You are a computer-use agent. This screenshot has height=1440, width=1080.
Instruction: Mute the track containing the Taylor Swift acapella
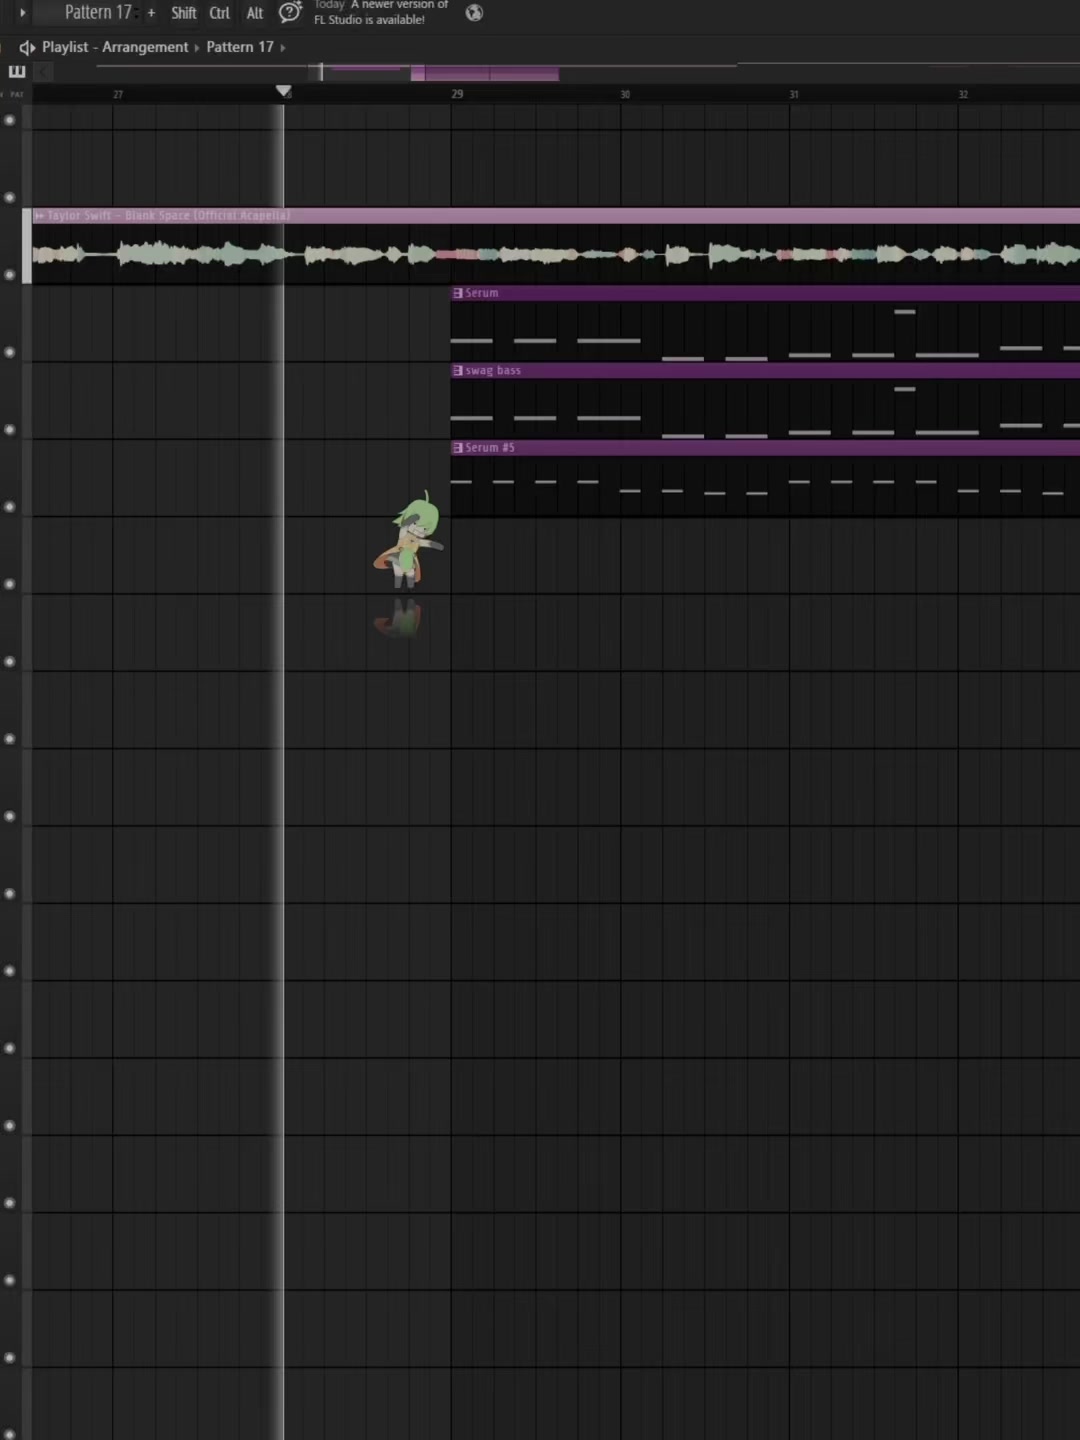pos(10,275)
